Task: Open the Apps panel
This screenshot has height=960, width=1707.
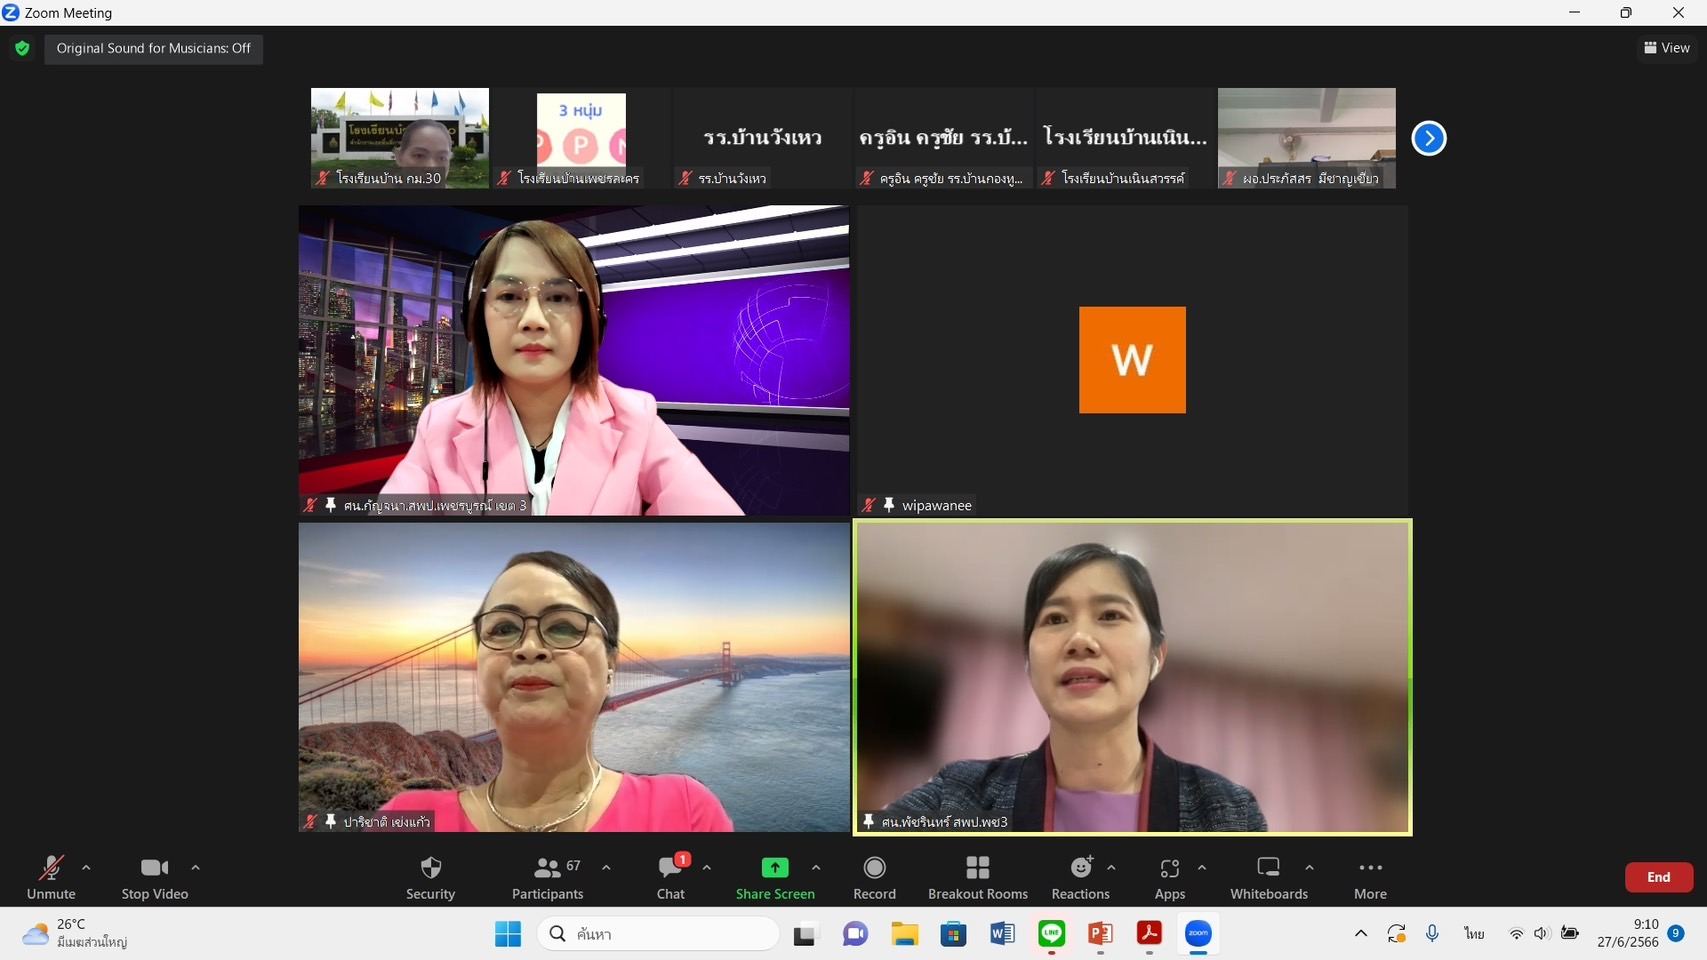Action: tap(1169, 877)
